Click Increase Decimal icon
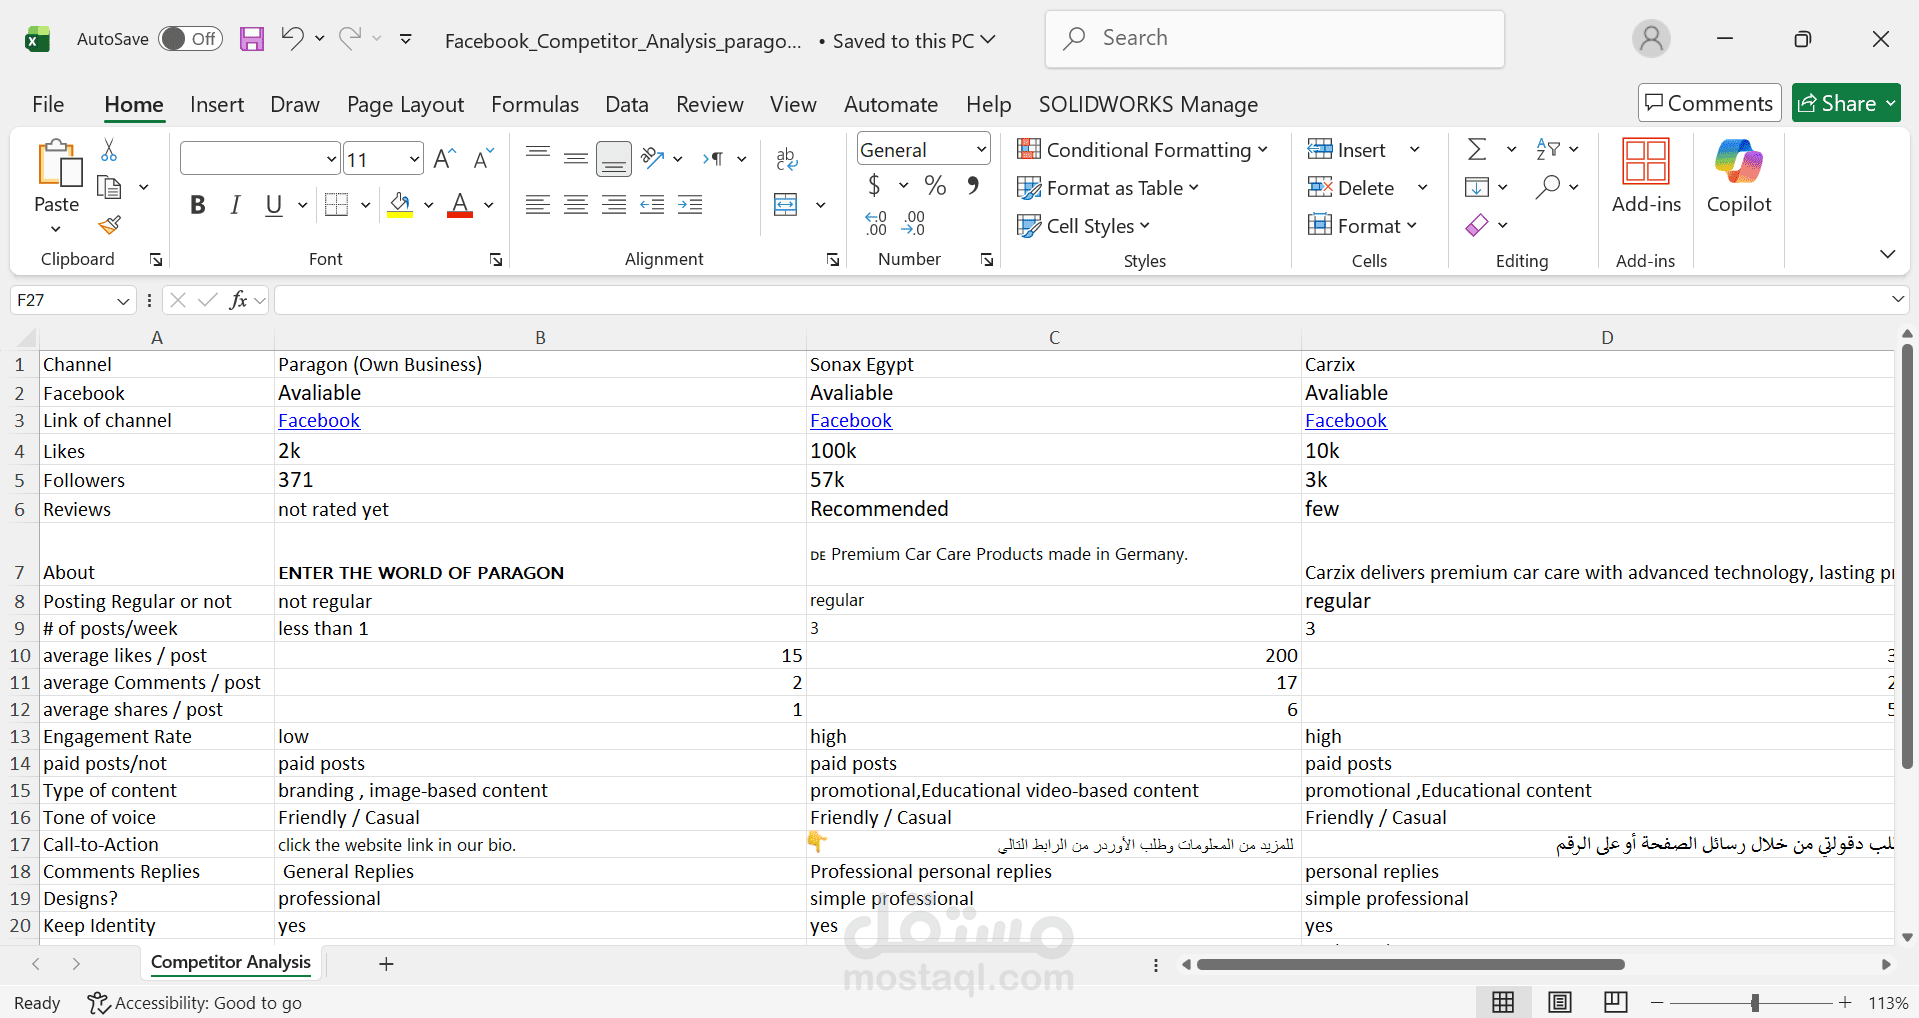This screenshot has width=1919, height=1018. [x=877, y=223]
